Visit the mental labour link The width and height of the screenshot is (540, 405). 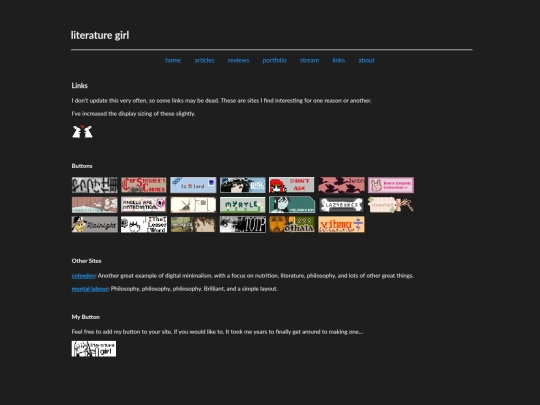(x=90, y=289)
